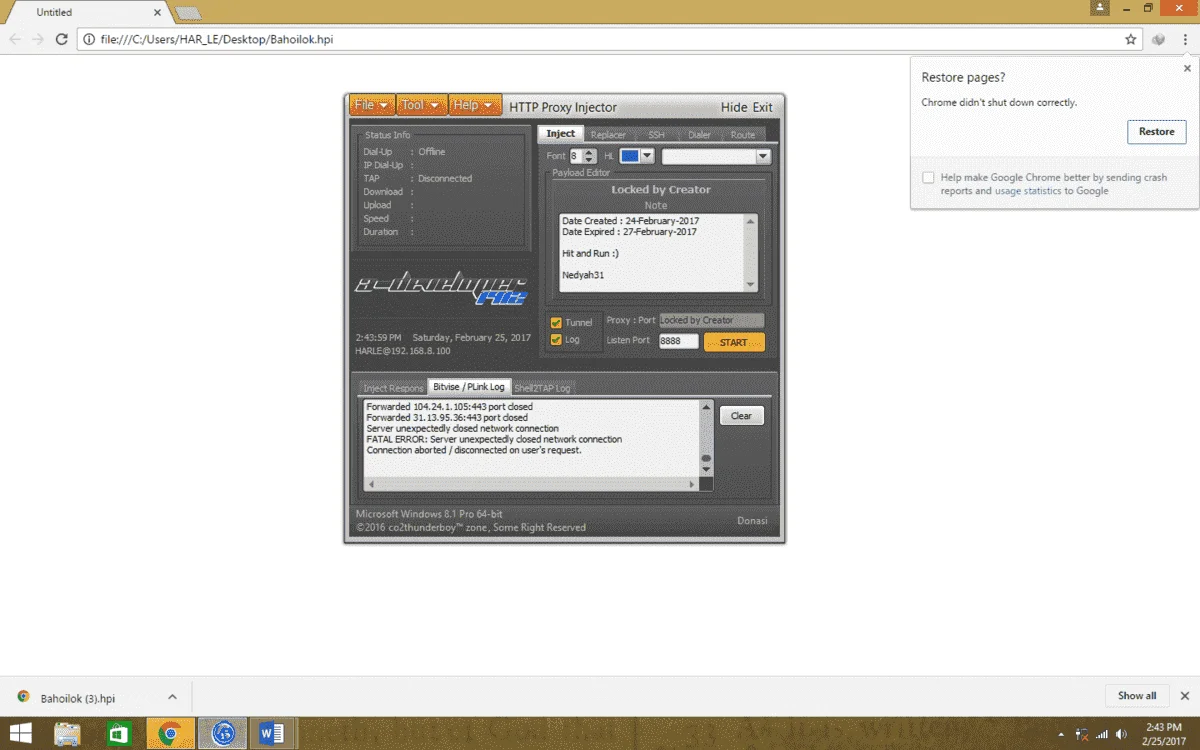Click the Donasi link
This screenshot has width=1200, height=750.
tap(753, 520)
